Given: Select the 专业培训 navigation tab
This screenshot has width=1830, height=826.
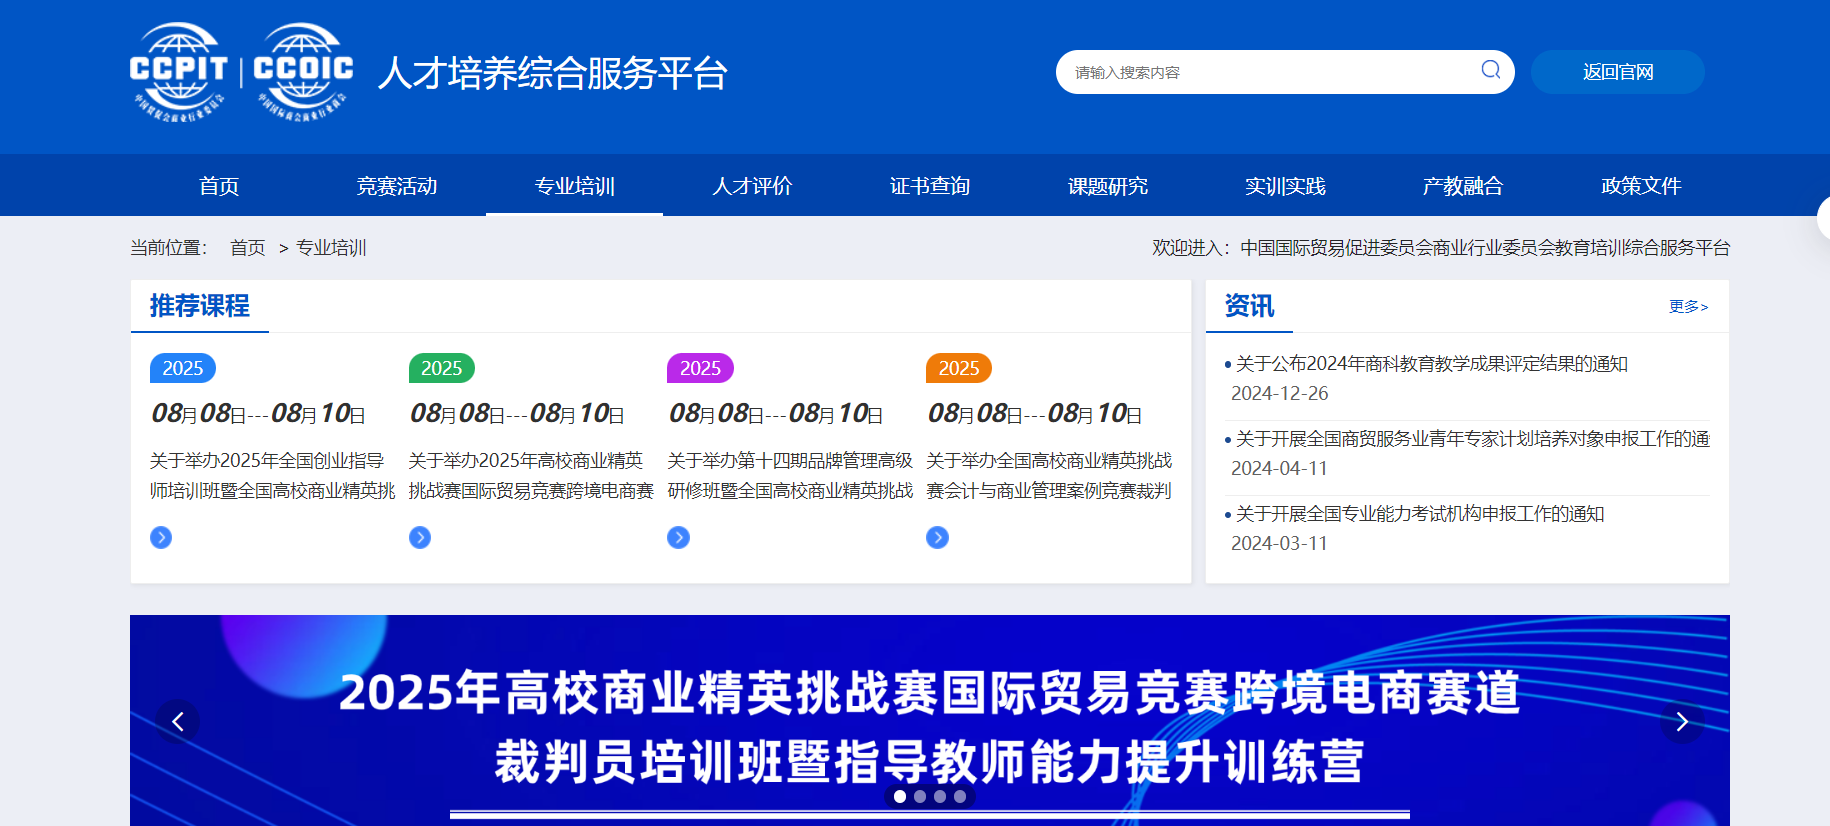Looking at the screenshot, I should tap(575, 186).
